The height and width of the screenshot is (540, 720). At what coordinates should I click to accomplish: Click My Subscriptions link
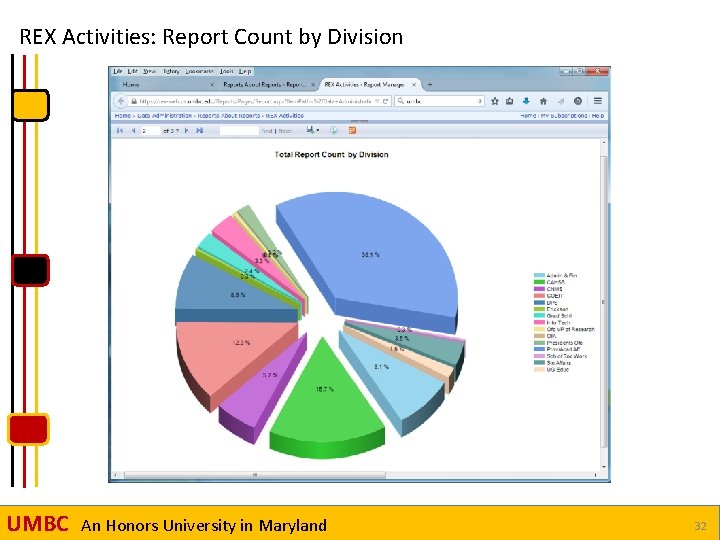coord(563,116)
